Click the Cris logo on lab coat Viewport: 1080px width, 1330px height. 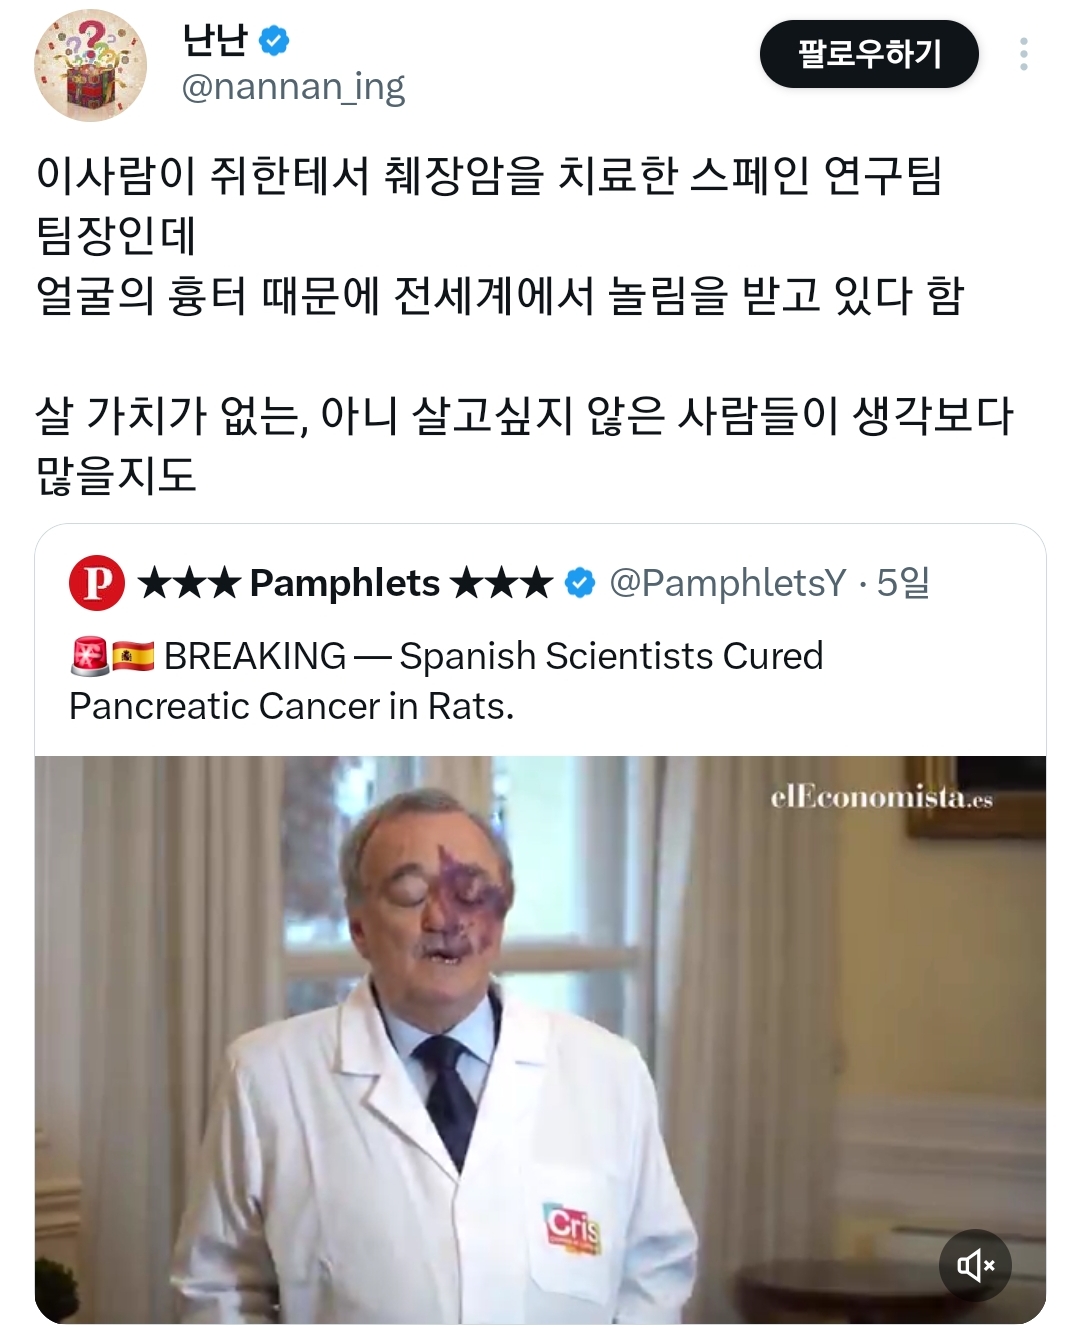click(572, 1228)
